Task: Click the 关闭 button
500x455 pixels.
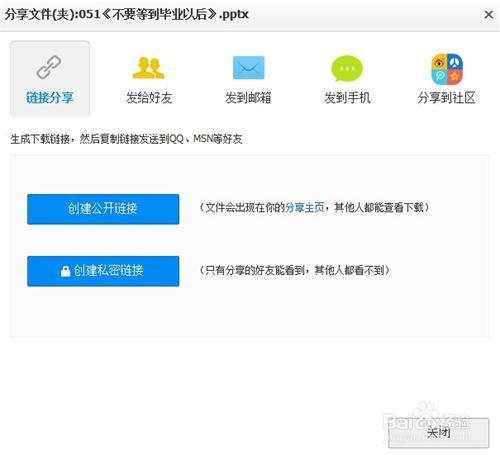Action: (x=439, y=433)
